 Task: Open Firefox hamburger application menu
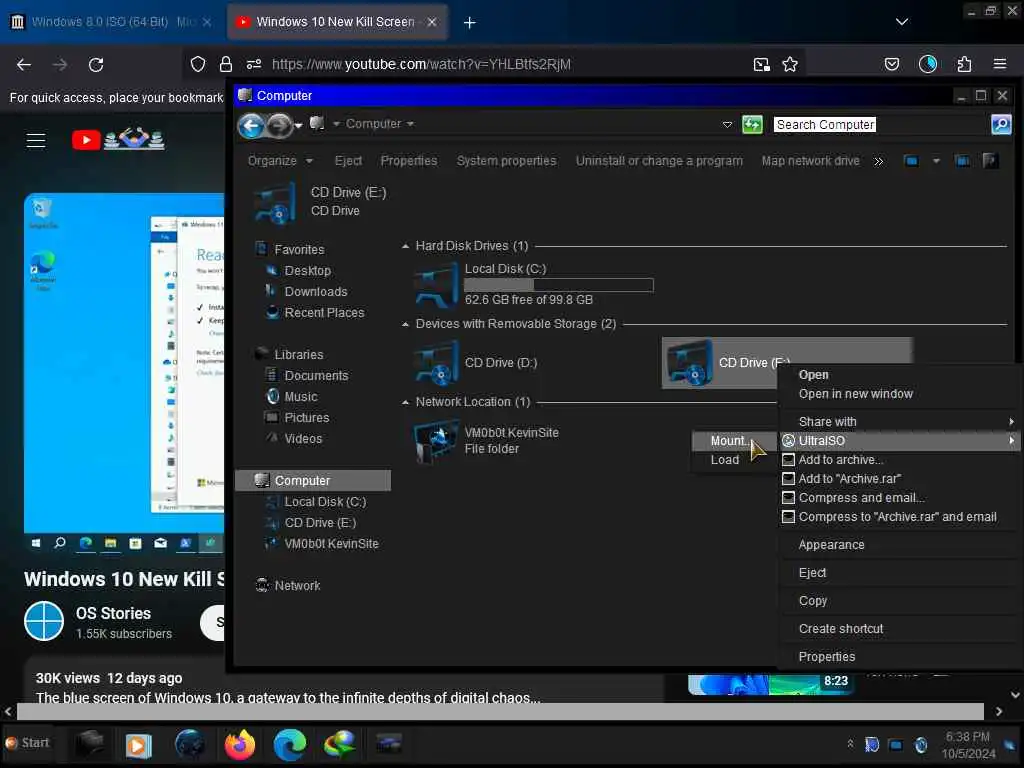[1000, 64]
